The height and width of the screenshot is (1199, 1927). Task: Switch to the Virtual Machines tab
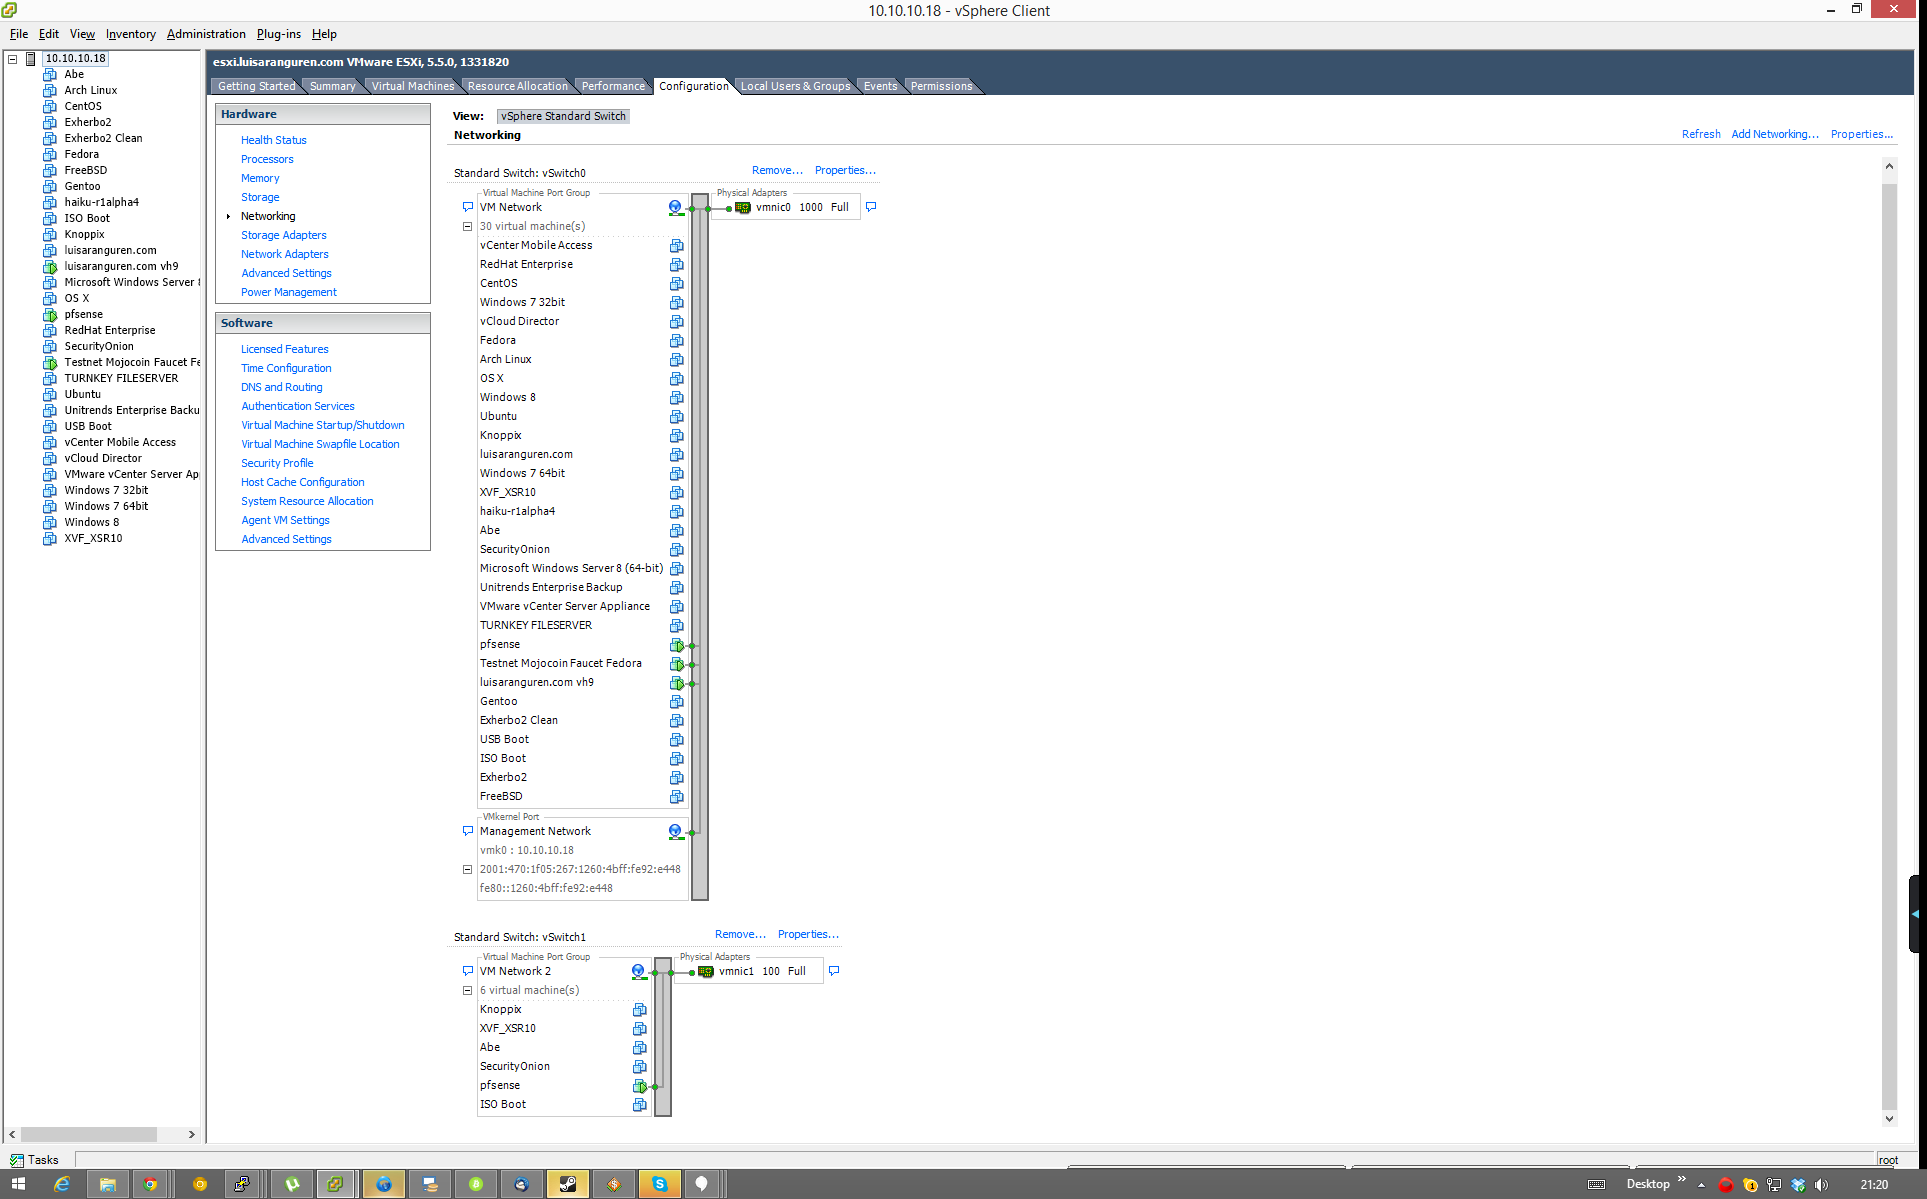pyautogui.click(x=412, y=86)
